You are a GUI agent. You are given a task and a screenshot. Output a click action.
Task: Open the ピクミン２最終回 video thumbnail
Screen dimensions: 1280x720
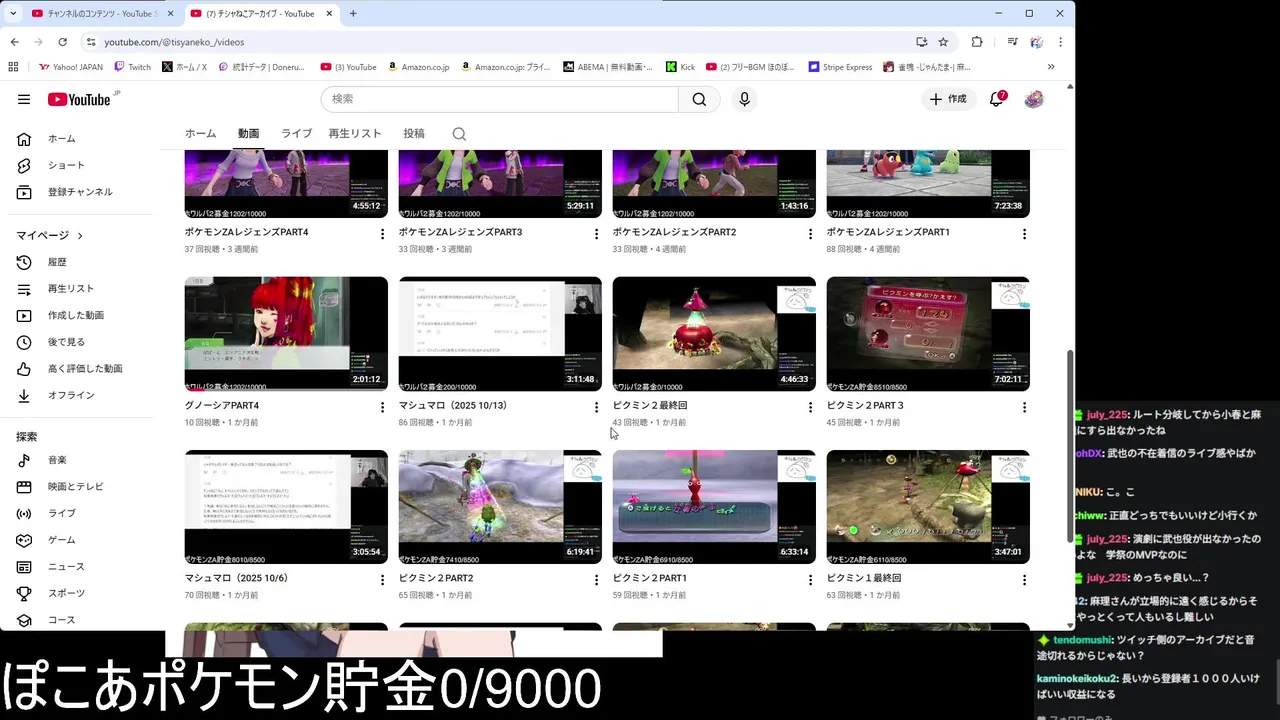(x=714, y=334)
